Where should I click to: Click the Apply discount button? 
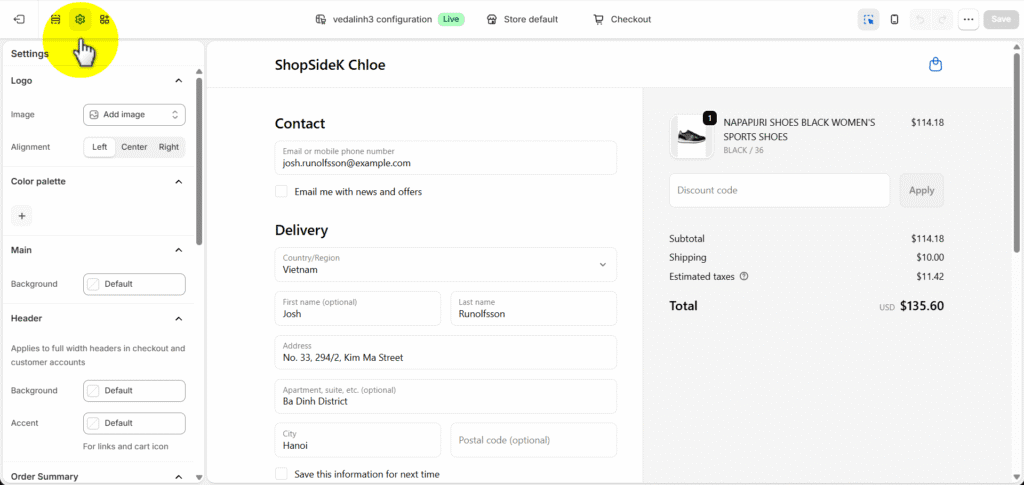pyautogui.click(x=921, y=191)
